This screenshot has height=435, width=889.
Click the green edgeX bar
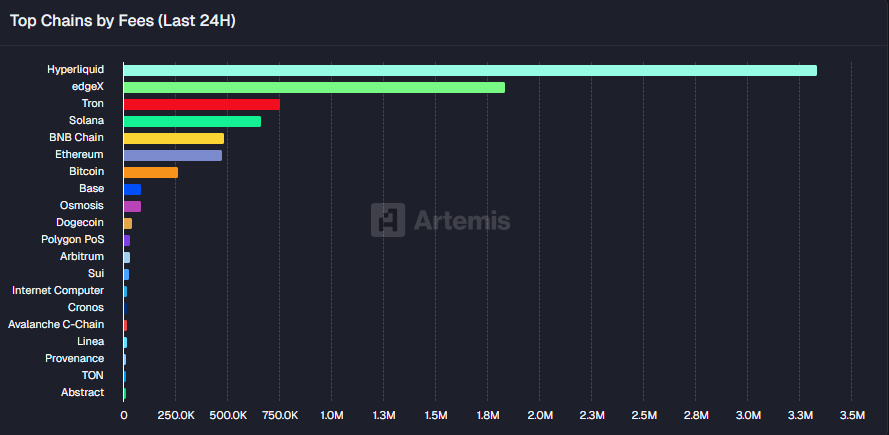[x=314, y=87]
